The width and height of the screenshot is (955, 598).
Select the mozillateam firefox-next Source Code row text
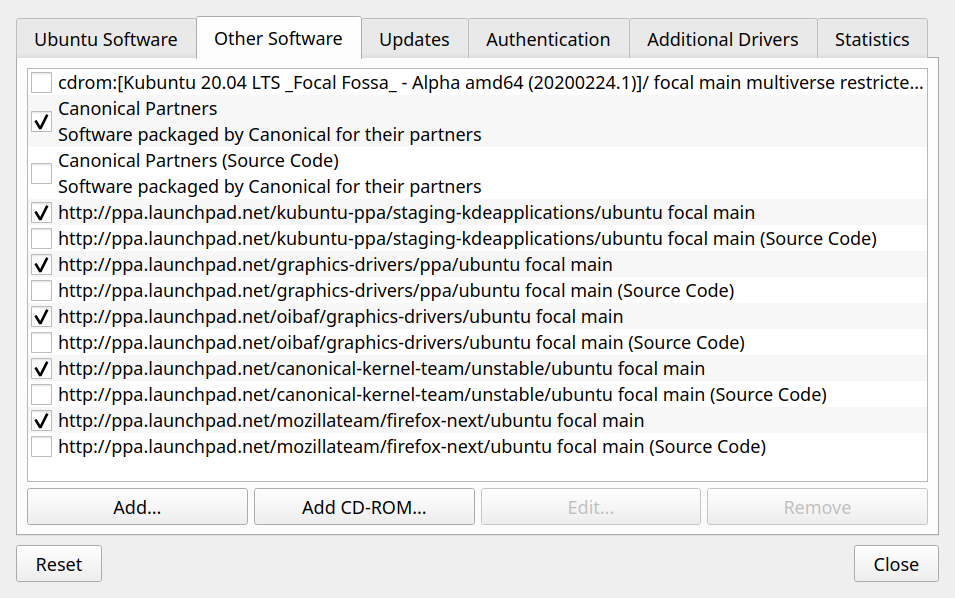(412, 447)
